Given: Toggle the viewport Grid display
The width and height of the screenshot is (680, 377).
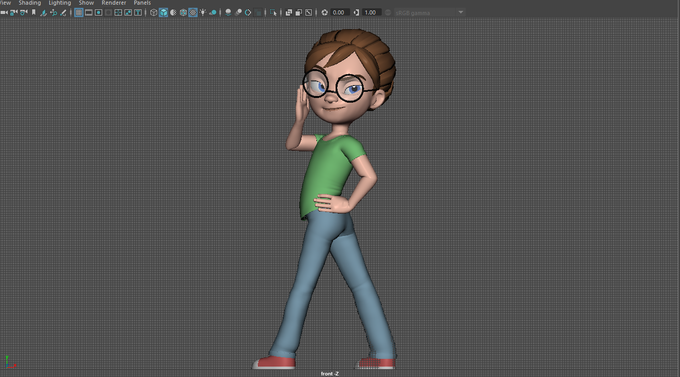Looking at the screenshot, I should (x=78, y=13).
